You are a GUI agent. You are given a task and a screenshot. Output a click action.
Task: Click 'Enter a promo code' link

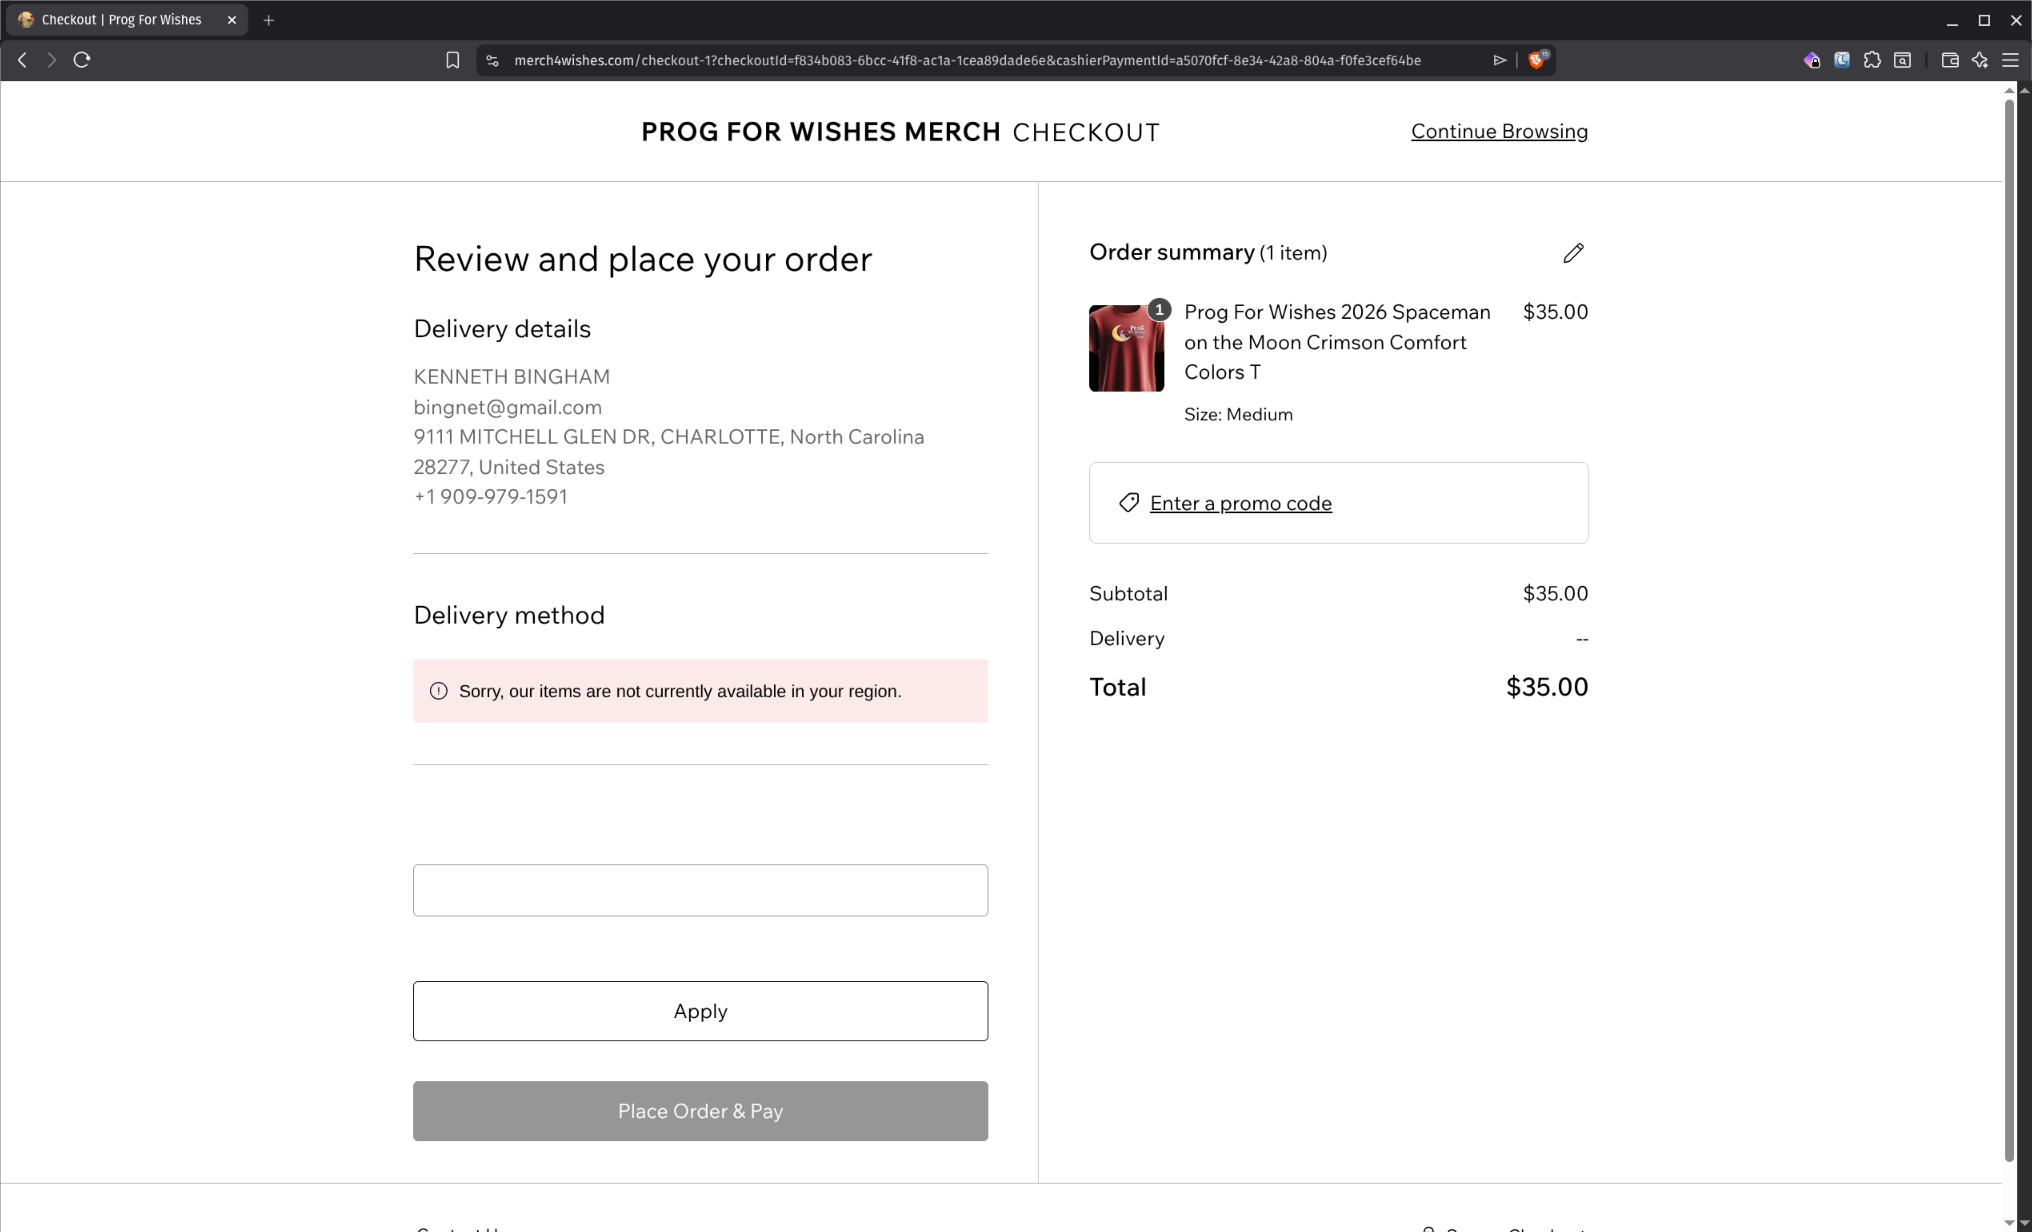click(x=1240, y=503)
